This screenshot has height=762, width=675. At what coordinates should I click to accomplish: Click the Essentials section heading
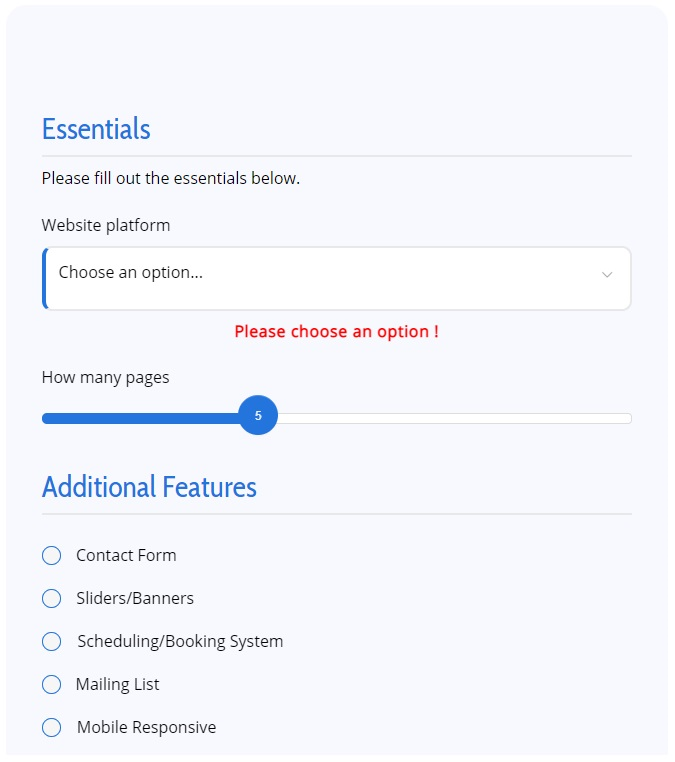(x=96, y=129)
